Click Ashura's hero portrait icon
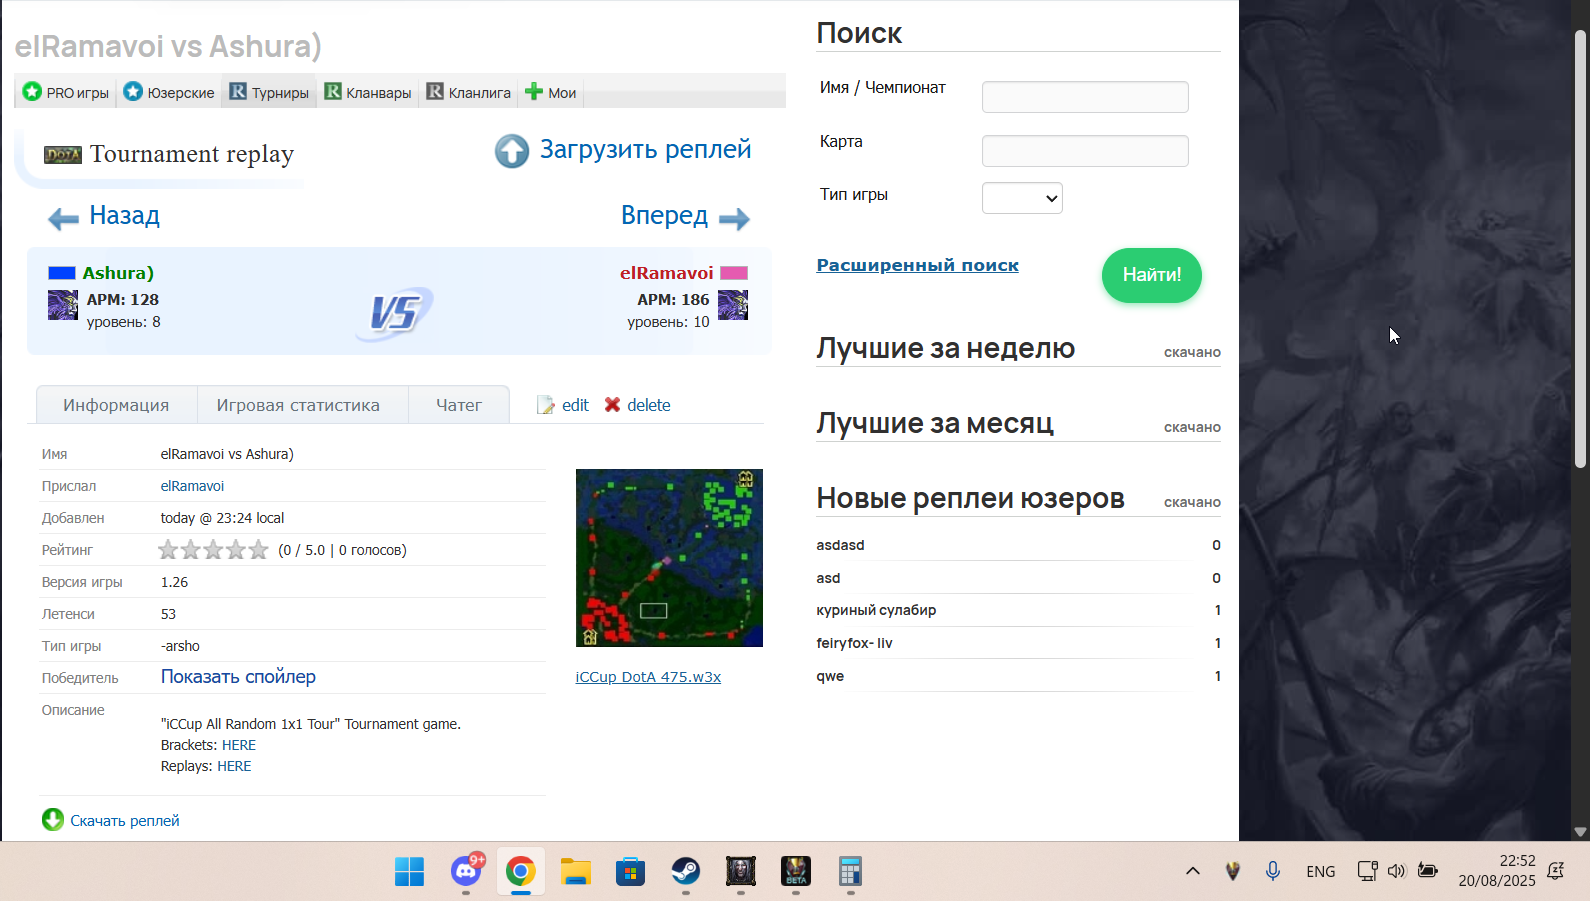Screen dimensions: 1590x901 point(63,305)
